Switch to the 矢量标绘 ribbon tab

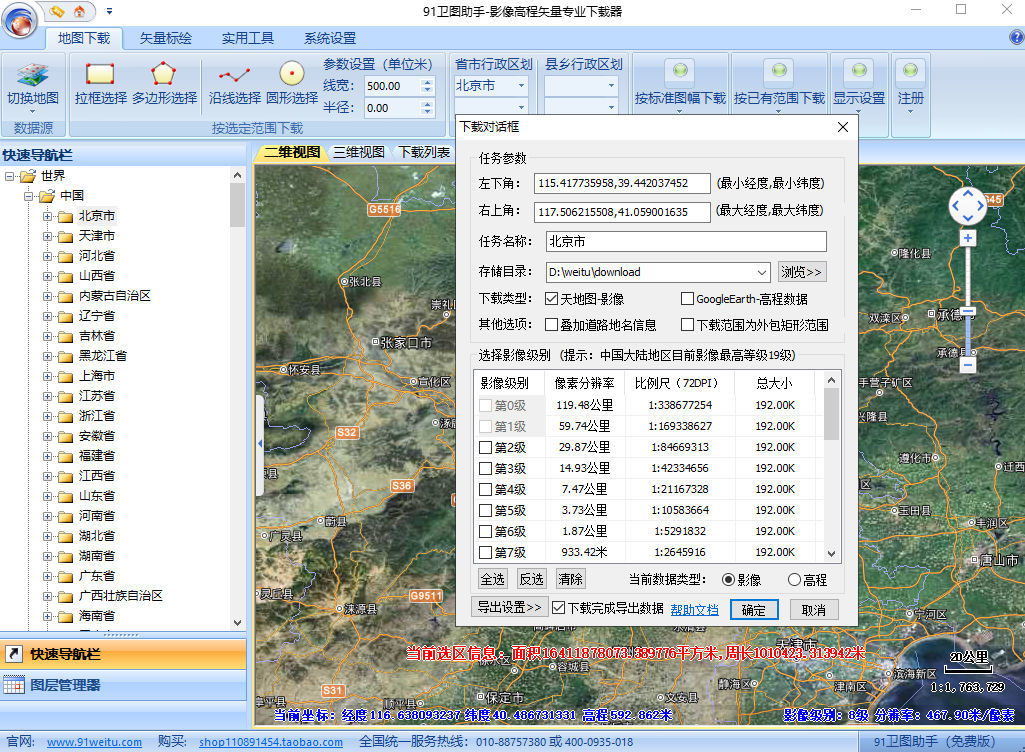(165, 39)
